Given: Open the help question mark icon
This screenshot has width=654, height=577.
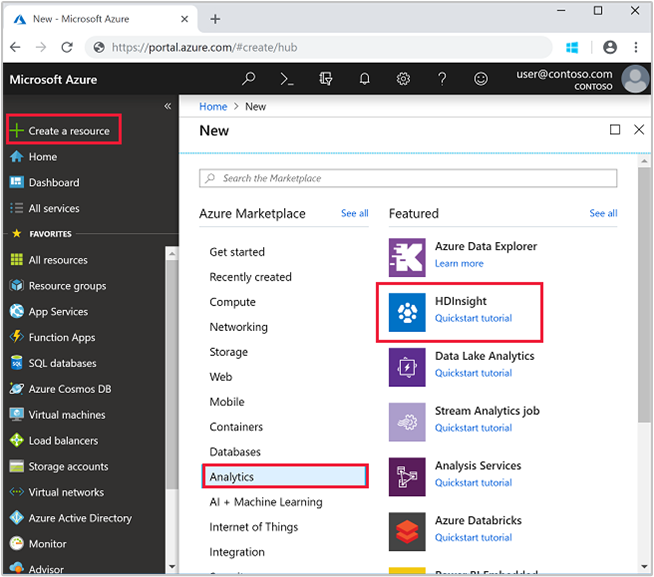Looking at the screenshot, I should pos(442,78).
